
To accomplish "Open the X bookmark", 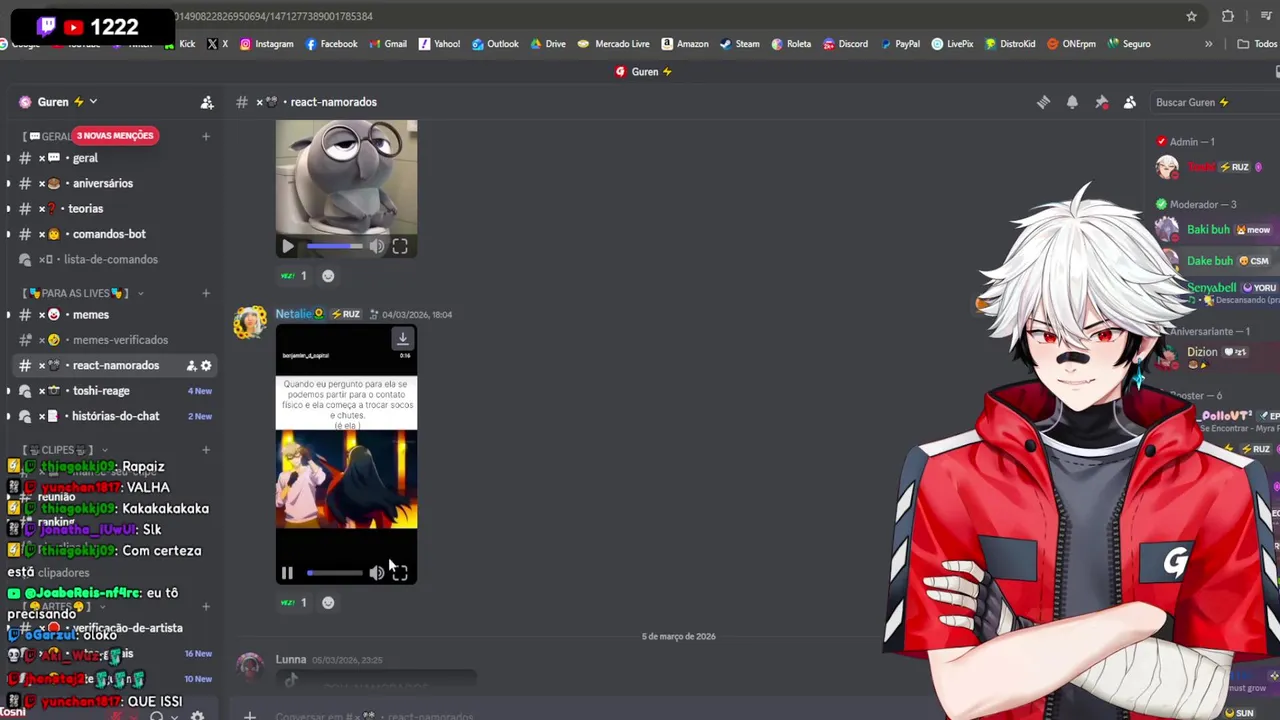I will [x=217, y=44].
